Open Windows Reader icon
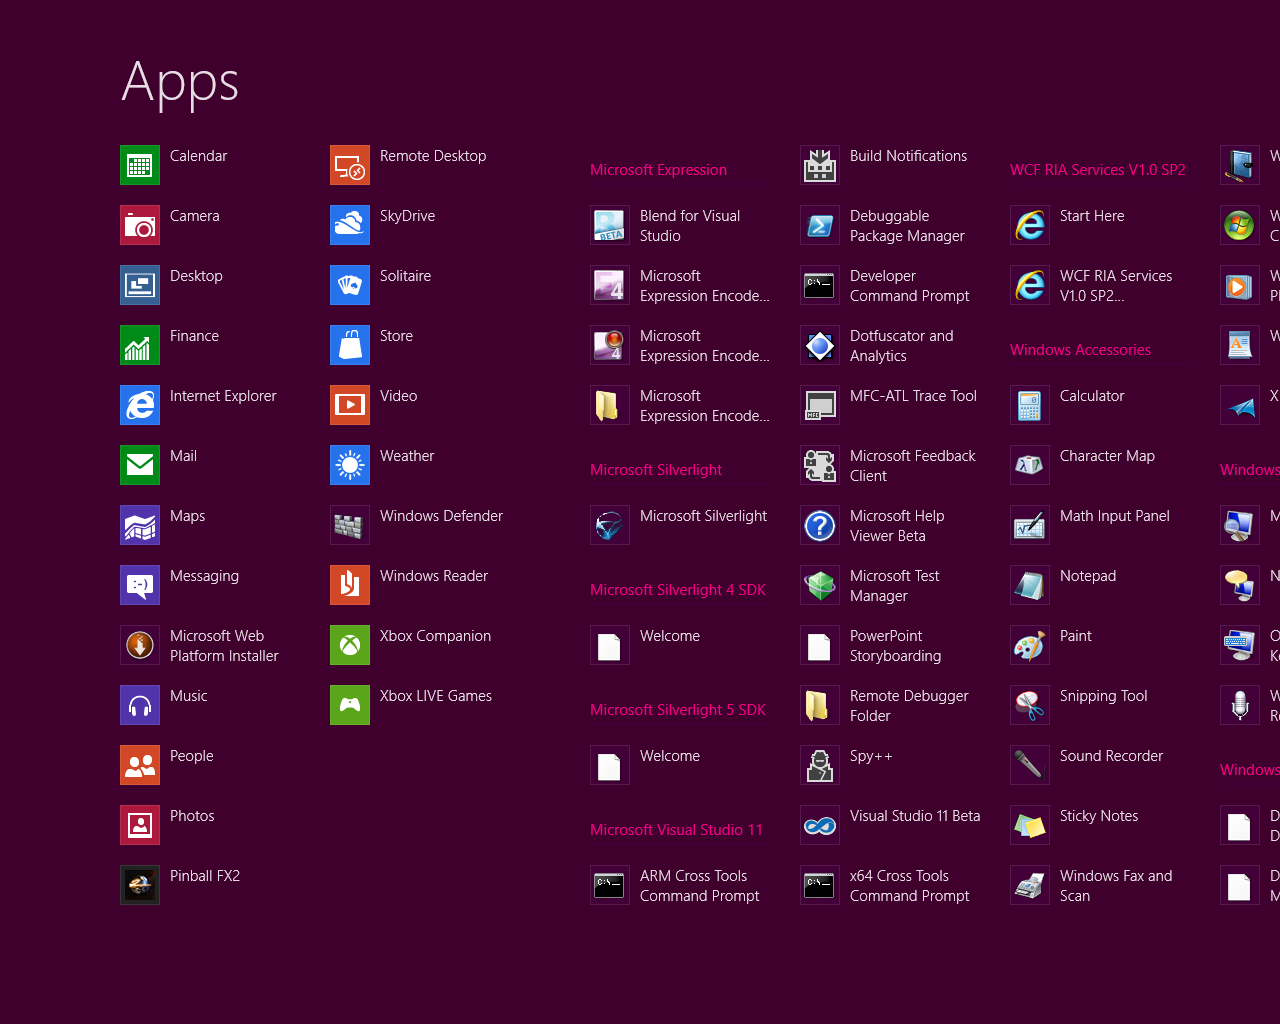This screenshot has width=1280, height=1024. click(350, 585)
